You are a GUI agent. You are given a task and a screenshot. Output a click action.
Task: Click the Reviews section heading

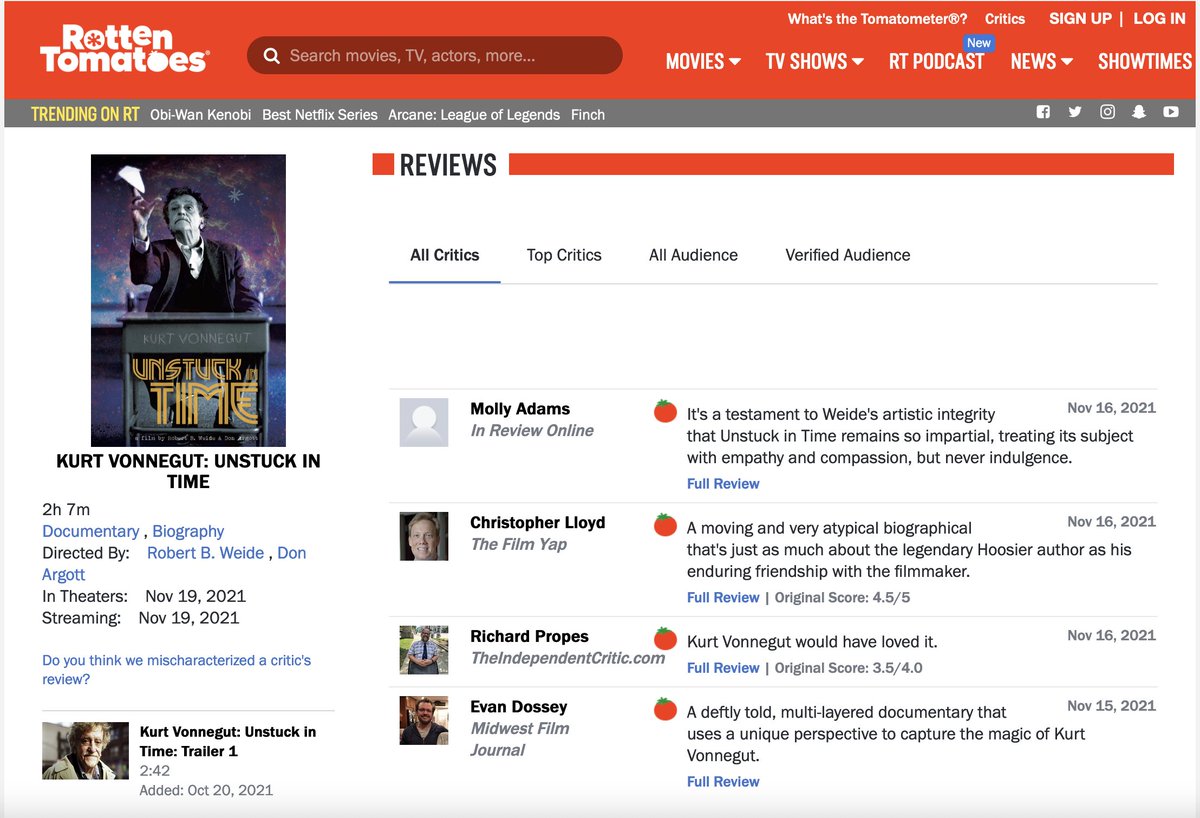tap(448, 165)
